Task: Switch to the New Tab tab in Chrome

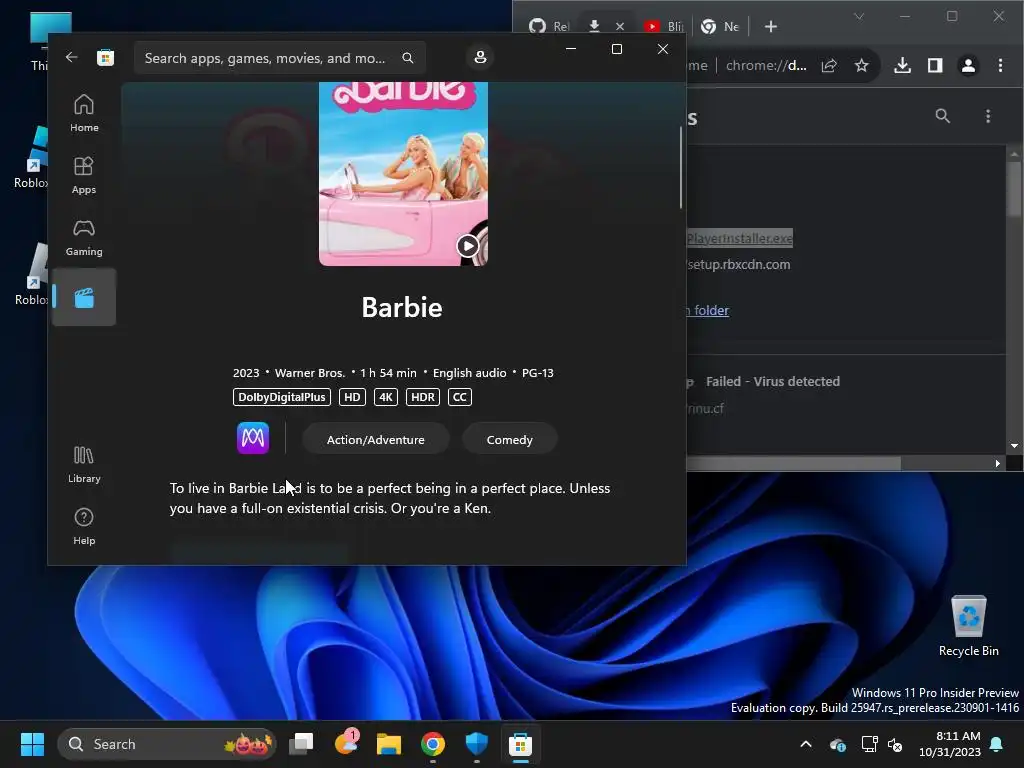Action: pyautogui.click(x=720, y=26)
